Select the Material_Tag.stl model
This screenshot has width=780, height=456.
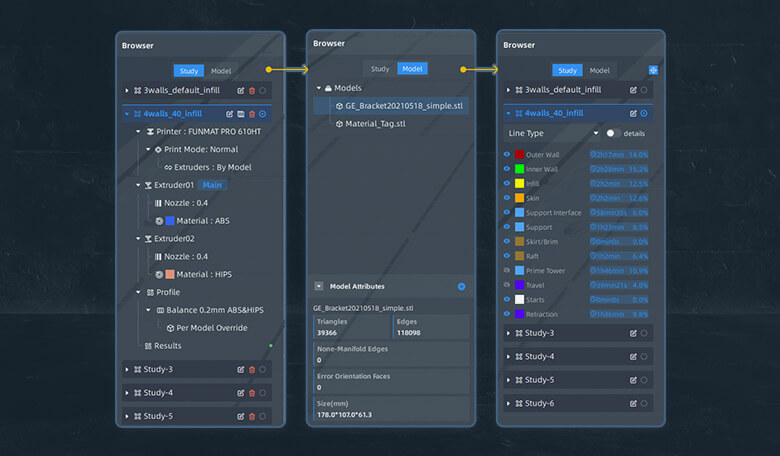tap(375, 124)
